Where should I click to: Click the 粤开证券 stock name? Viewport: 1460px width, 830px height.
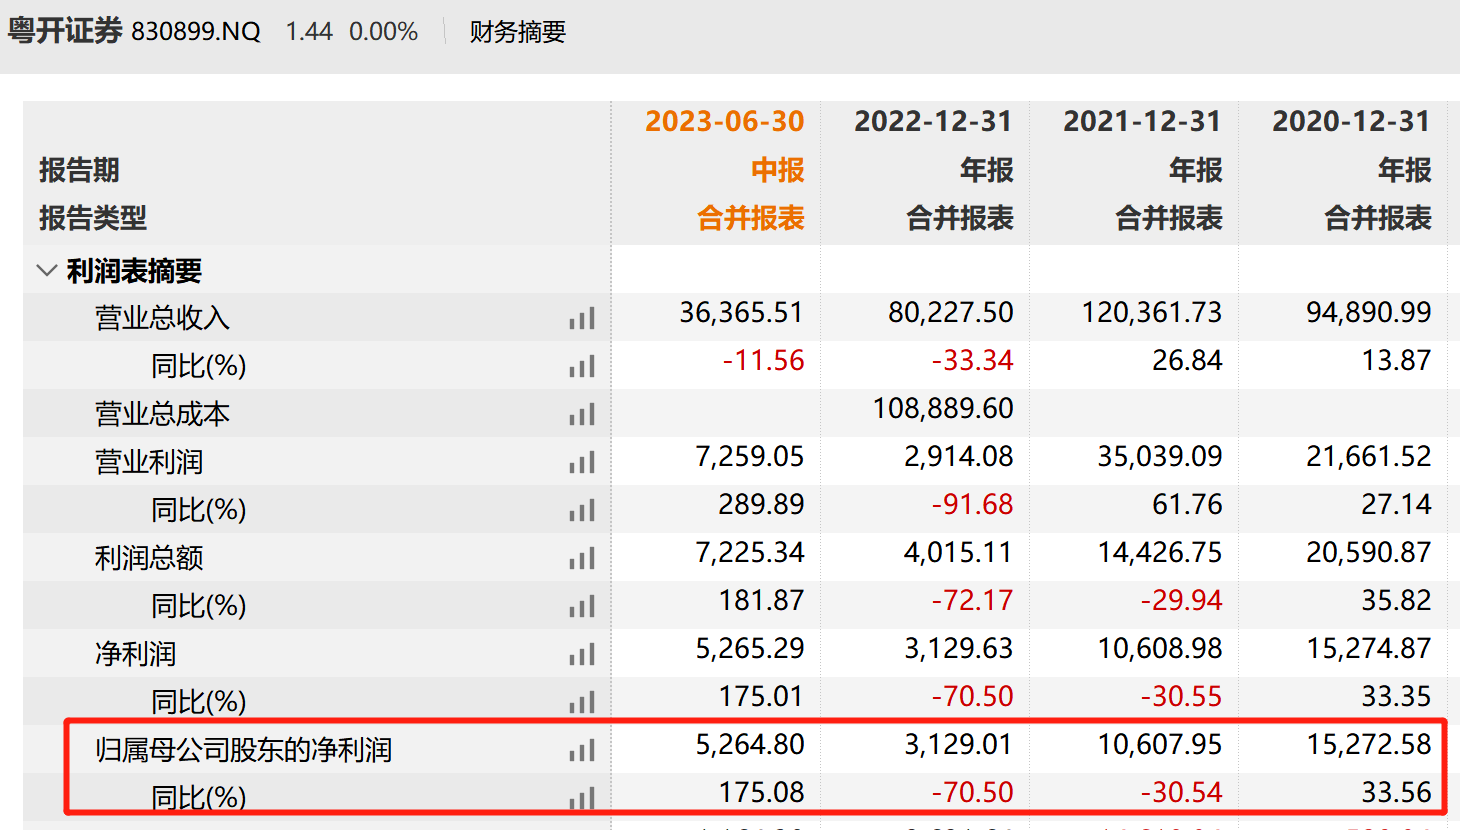pos(65,31)
